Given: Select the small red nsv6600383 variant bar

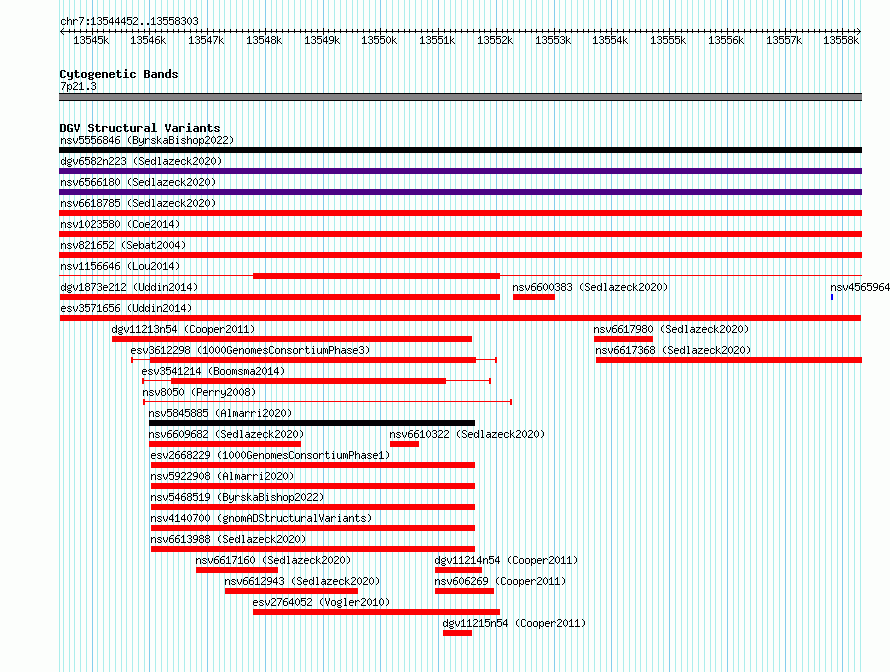Looking at the screenshot, I should [x=534, y=297].
